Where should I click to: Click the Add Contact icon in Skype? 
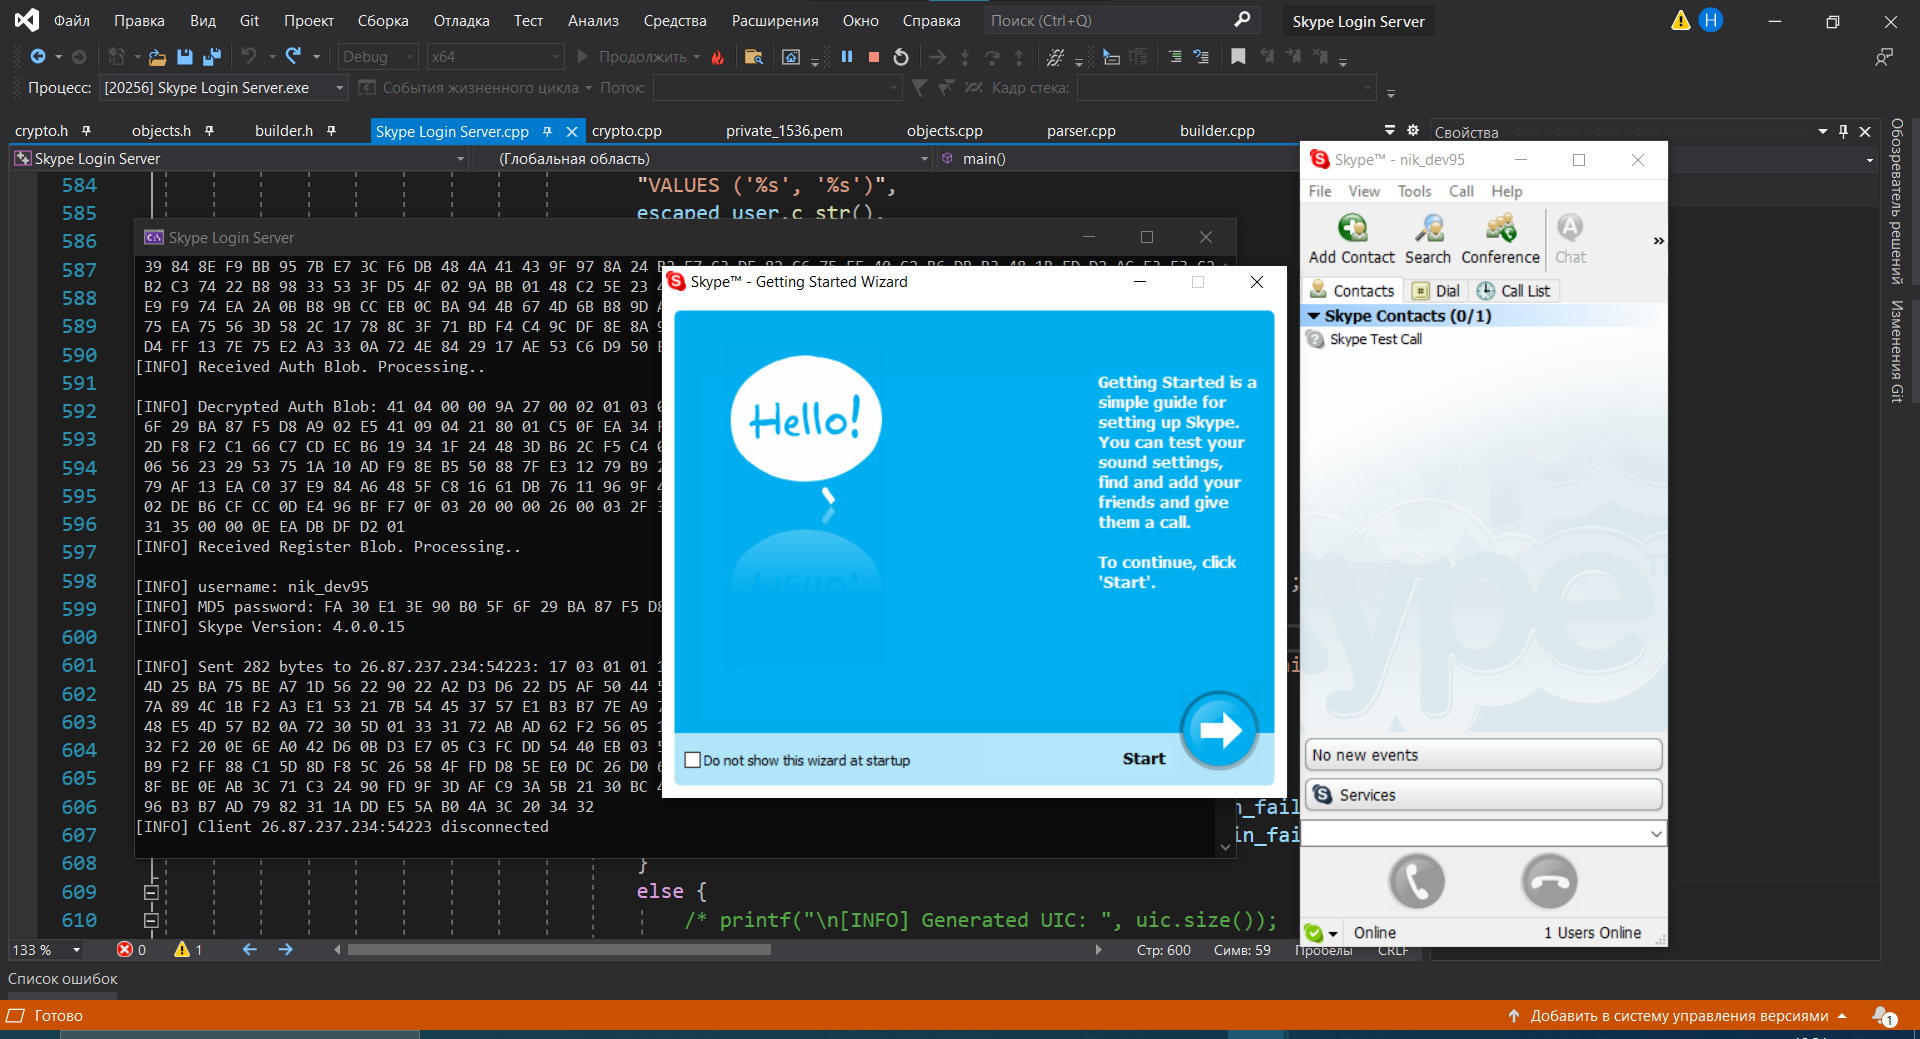(1352, 229)
